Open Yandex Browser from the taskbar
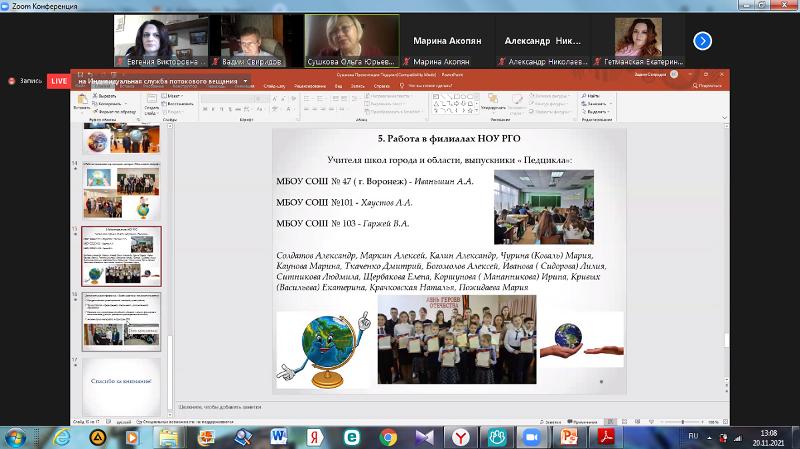 click(x=459, y=436)
